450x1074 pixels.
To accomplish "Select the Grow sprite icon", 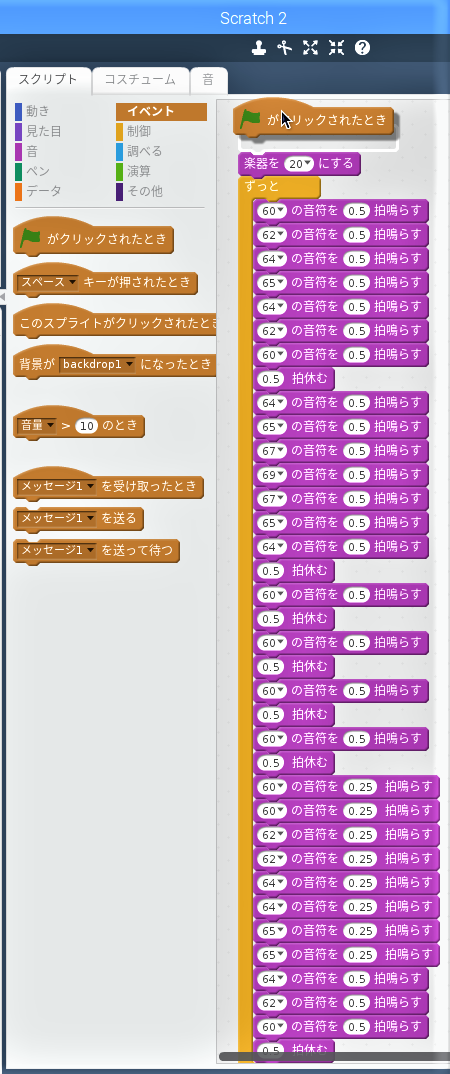I will point(310,47).
